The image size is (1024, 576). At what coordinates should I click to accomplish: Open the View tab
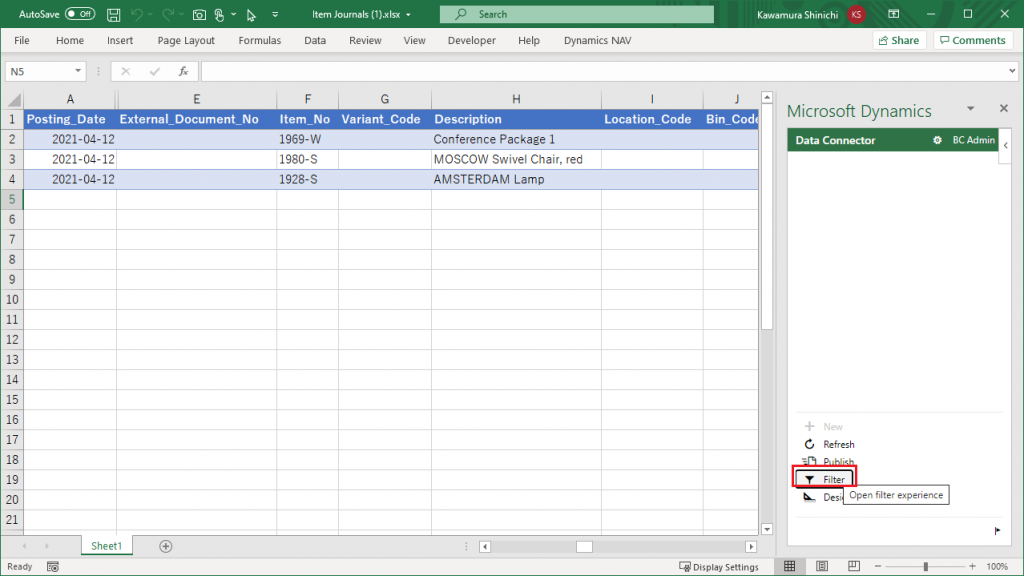(415, 40)
